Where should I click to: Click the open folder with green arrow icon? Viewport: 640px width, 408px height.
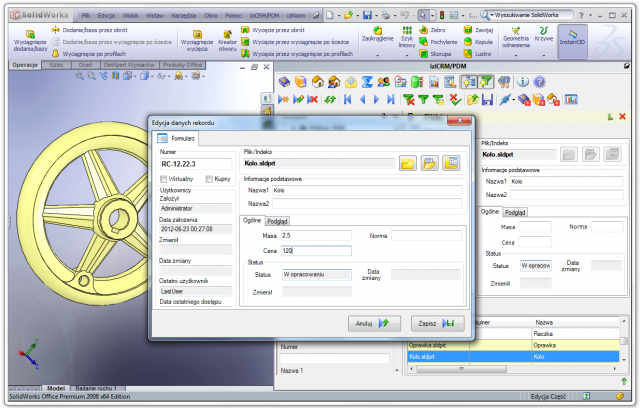tap(473, 99)
